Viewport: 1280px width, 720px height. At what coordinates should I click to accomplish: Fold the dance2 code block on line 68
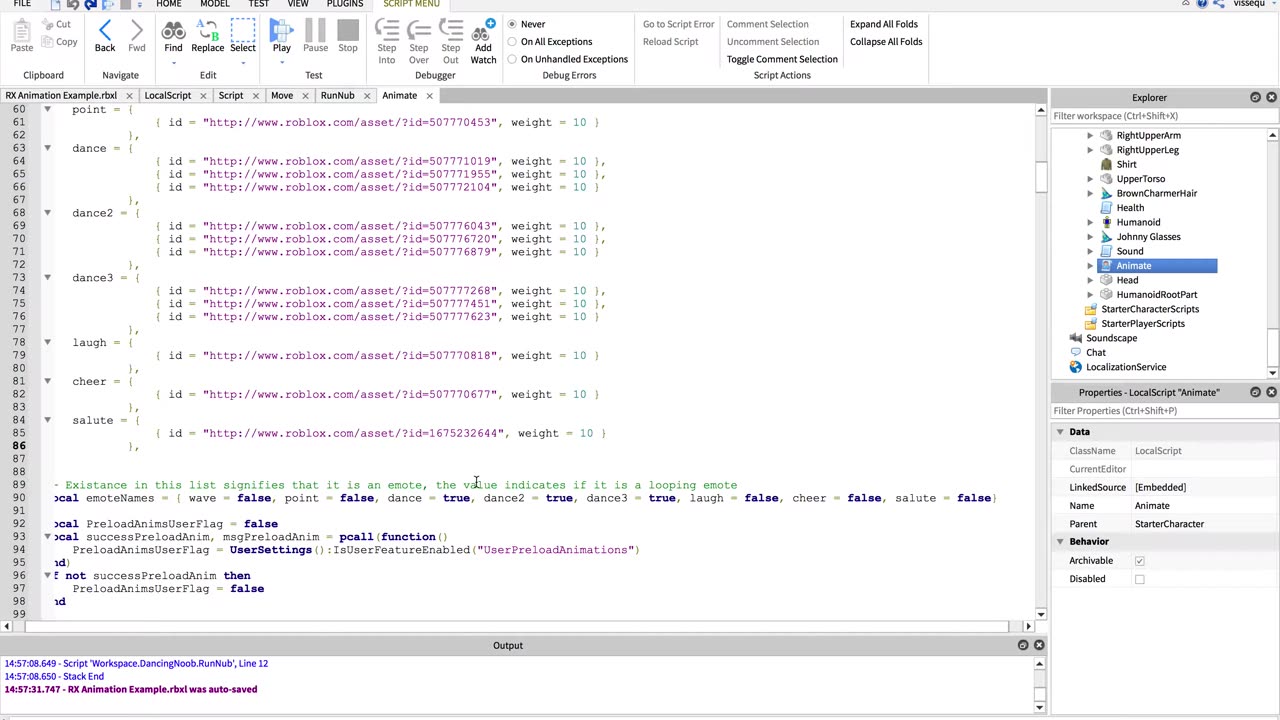click(47, 213)
